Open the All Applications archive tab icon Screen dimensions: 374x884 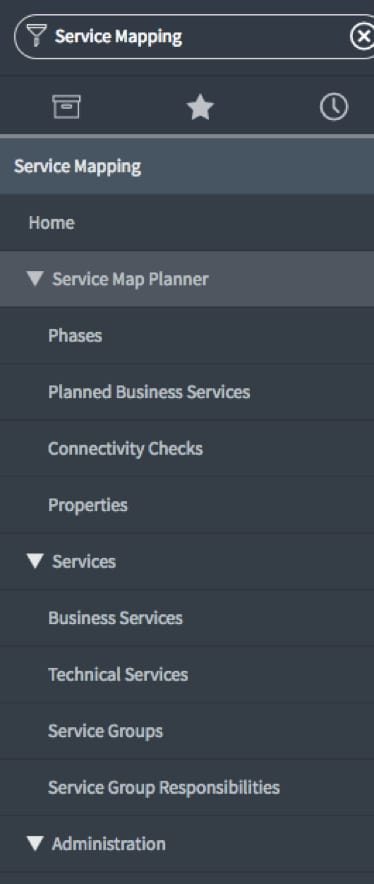pos(67,107)
